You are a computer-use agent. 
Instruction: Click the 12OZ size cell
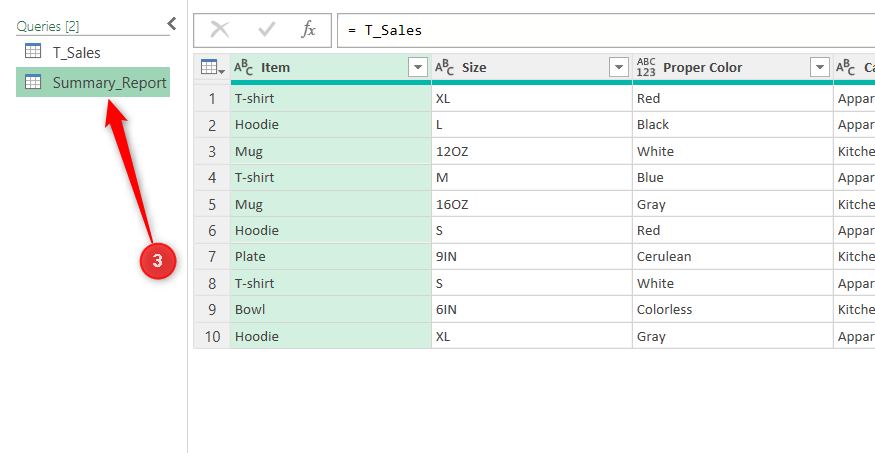coord(532,151)
